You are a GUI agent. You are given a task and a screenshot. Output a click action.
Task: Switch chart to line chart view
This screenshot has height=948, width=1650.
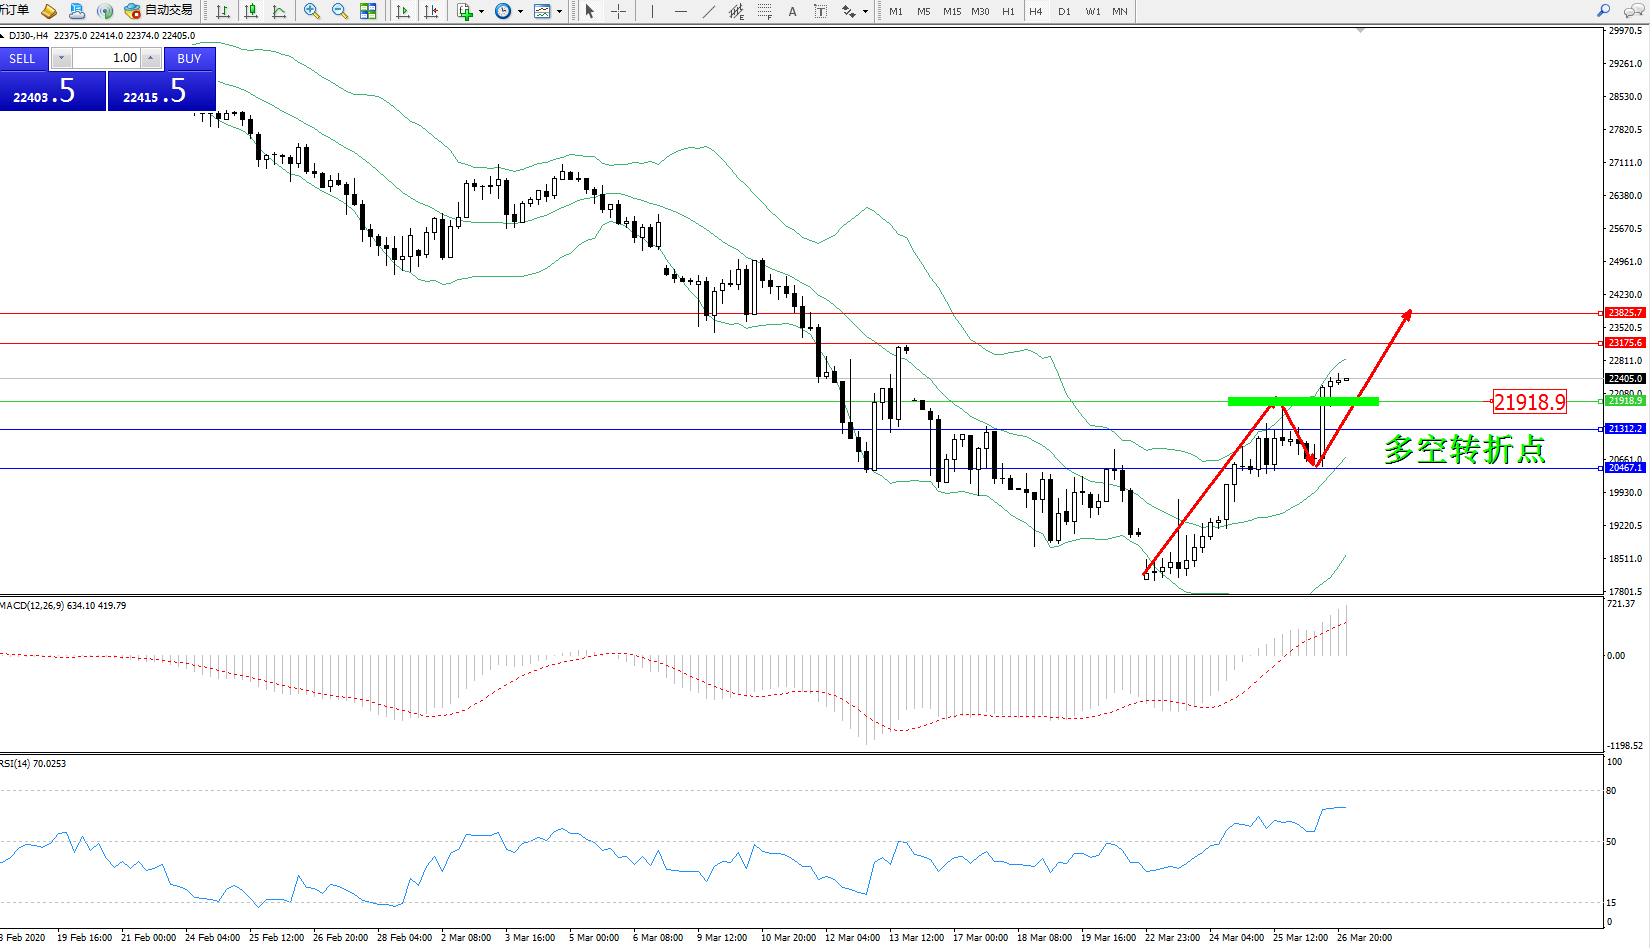pos(279,11)
